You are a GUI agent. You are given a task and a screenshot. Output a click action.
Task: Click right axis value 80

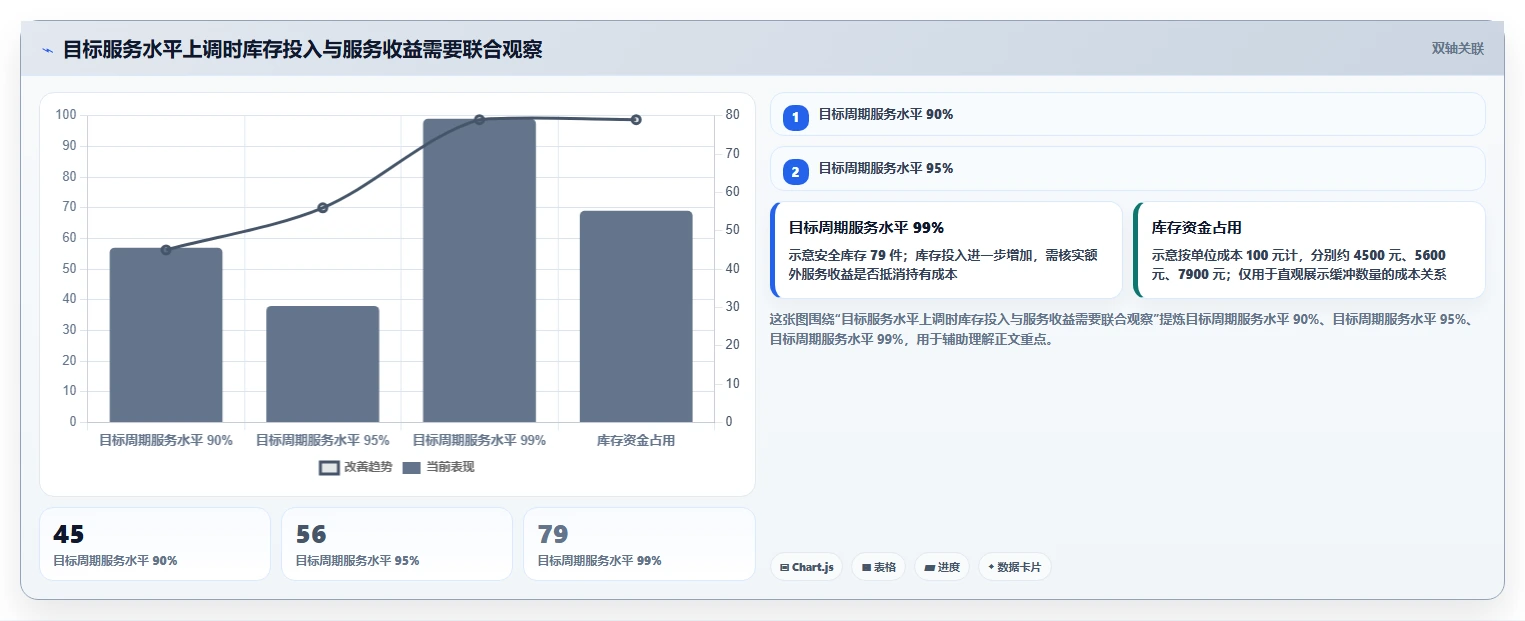coord(732,115)
